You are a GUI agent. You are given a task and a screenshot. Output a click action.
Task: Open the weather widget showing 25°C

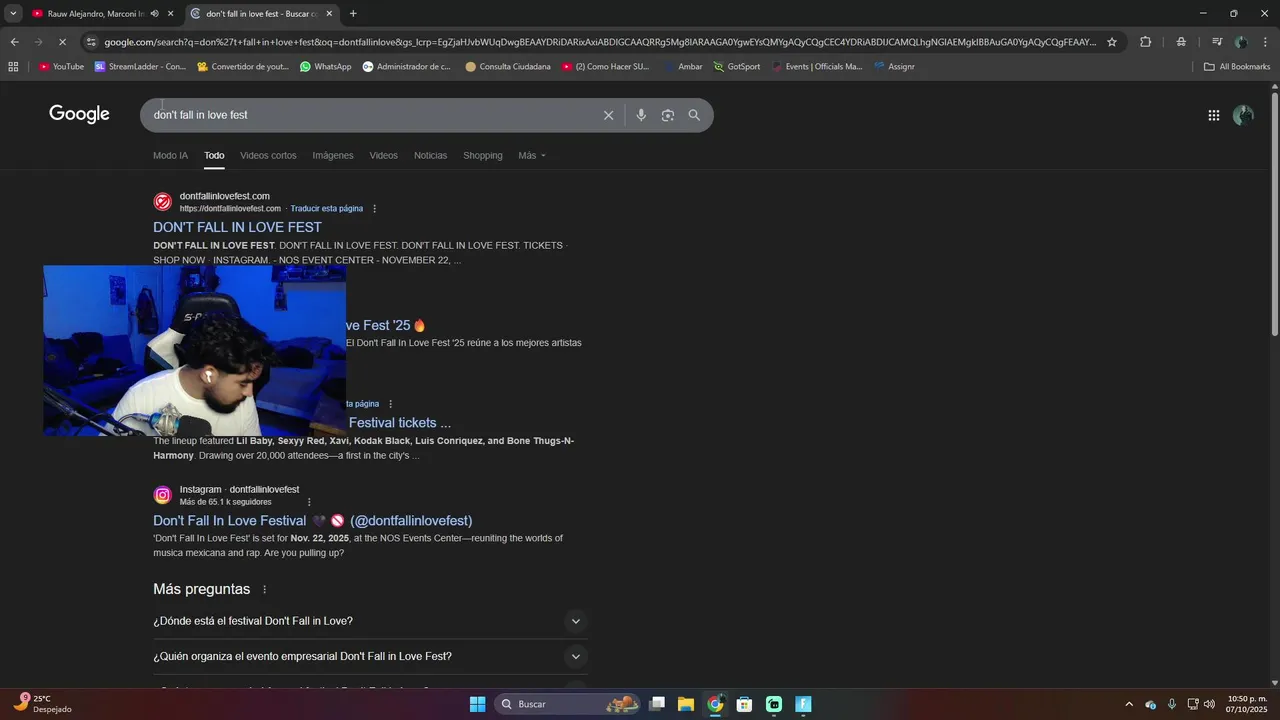(42, 704)
